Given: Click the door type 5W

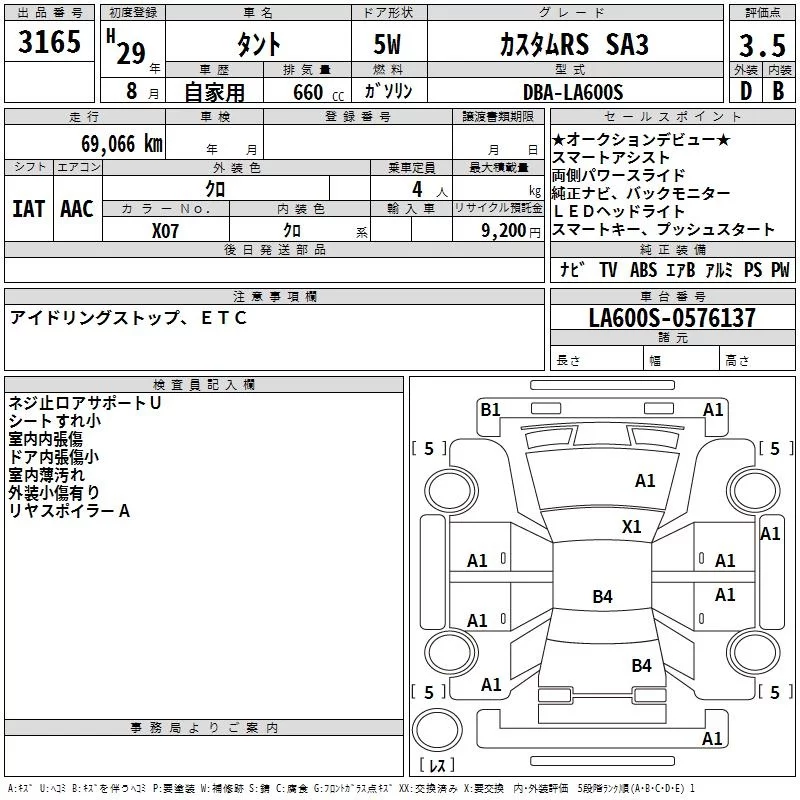Looking at the screenshot, I should pos(387,44).
